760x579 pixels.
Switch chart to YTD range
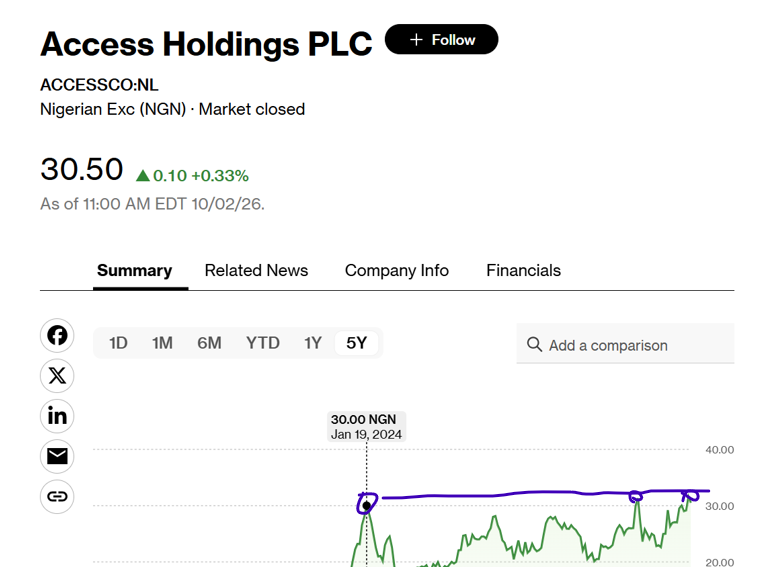click(x=263, y=343)
